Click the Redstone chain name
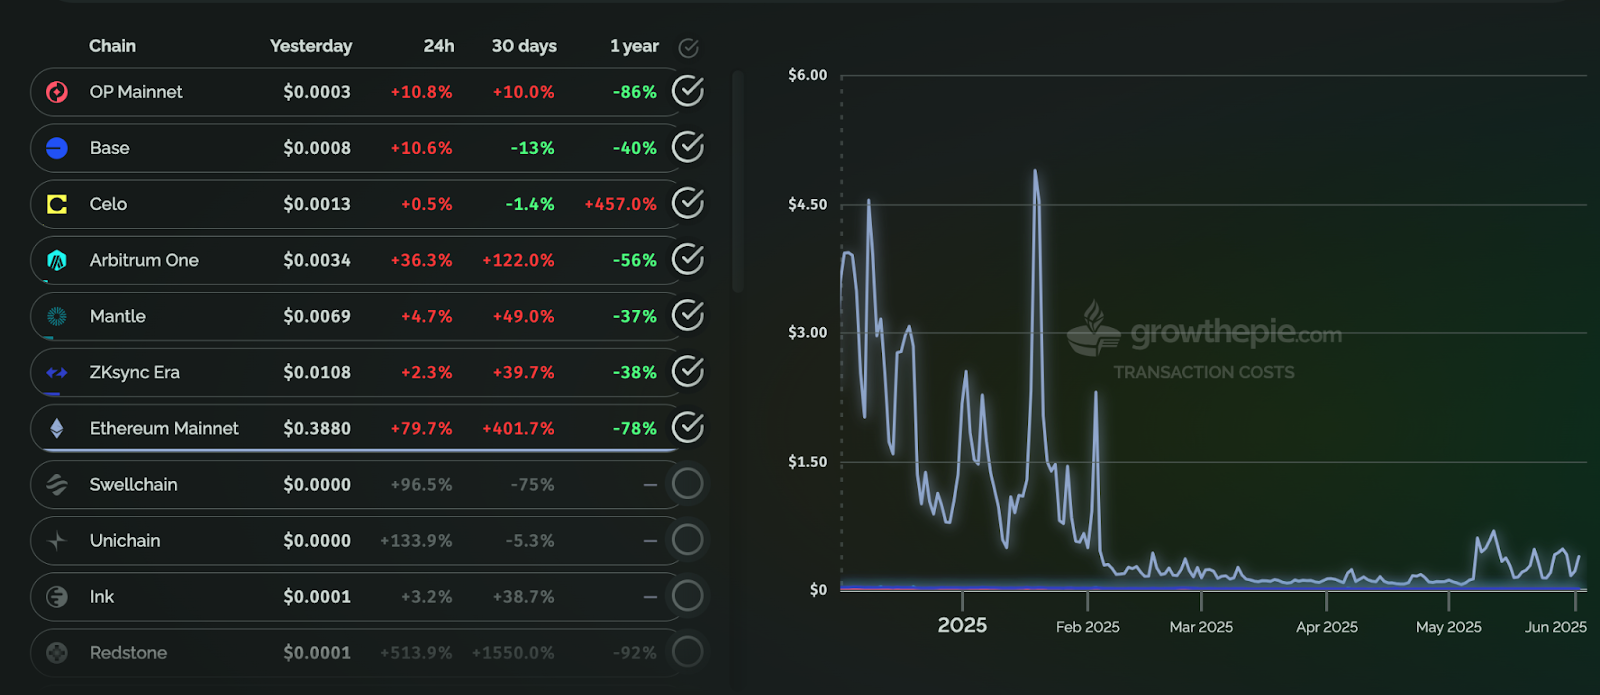The width and height of the screenshot is (1600, 695). coord(128,652)
